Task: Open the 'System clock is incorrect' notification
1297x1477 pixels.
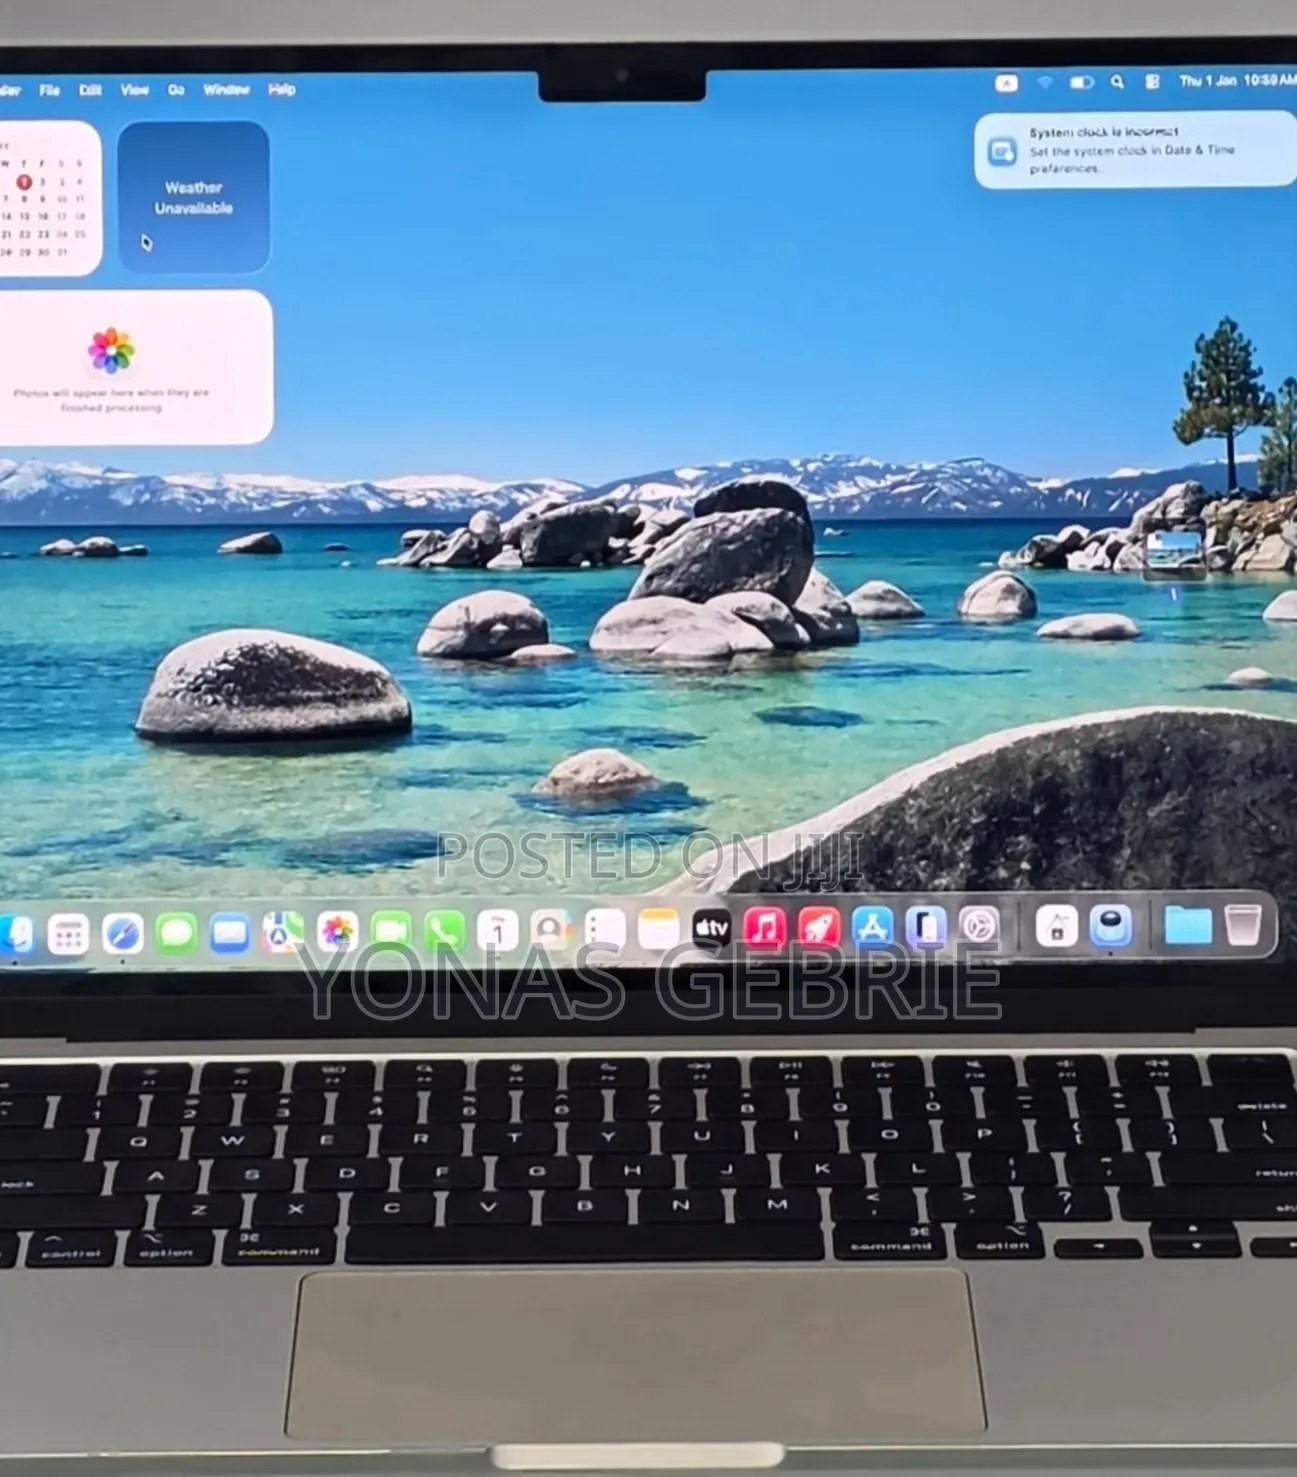Action: click(x=1135, y=149)
